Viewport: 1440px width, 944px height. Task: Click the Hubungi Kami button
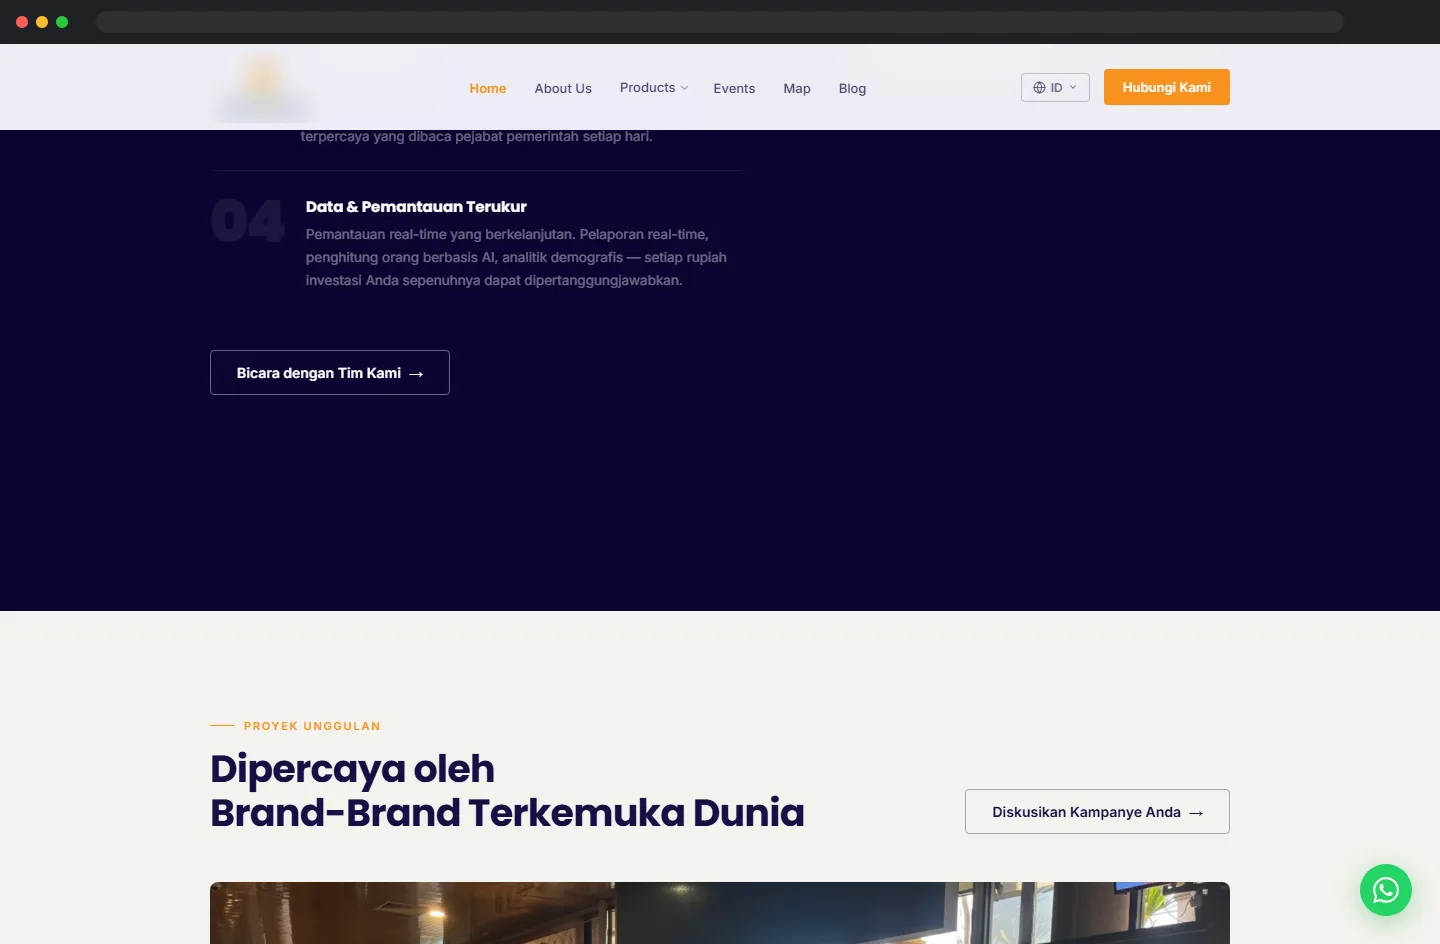[1167, 87]
